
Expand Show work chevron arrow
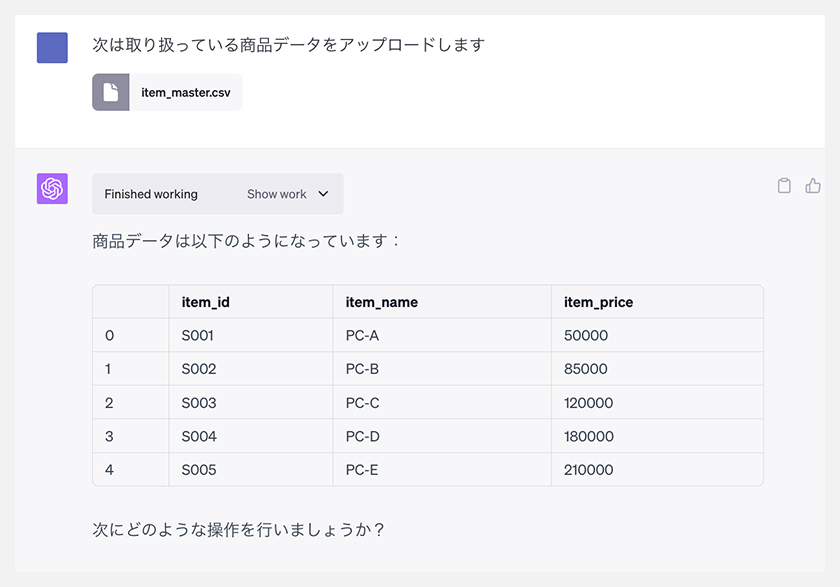click(x=323, y=194)
